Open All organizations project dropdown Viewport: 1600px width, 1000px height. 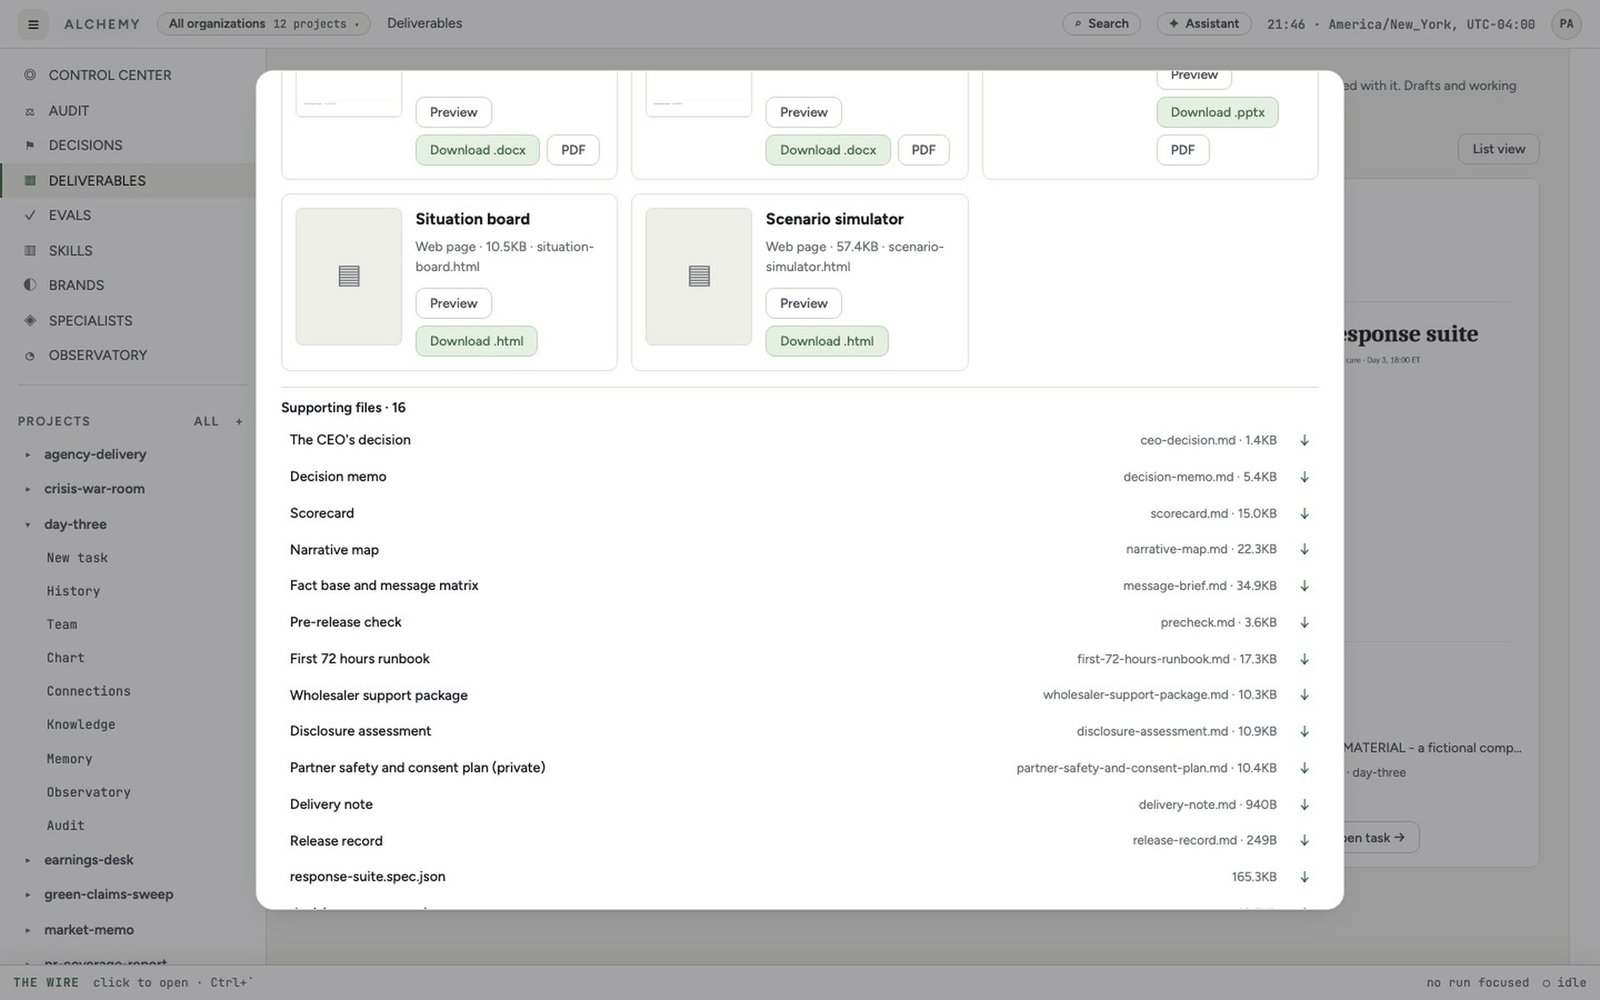click(264, 24)
